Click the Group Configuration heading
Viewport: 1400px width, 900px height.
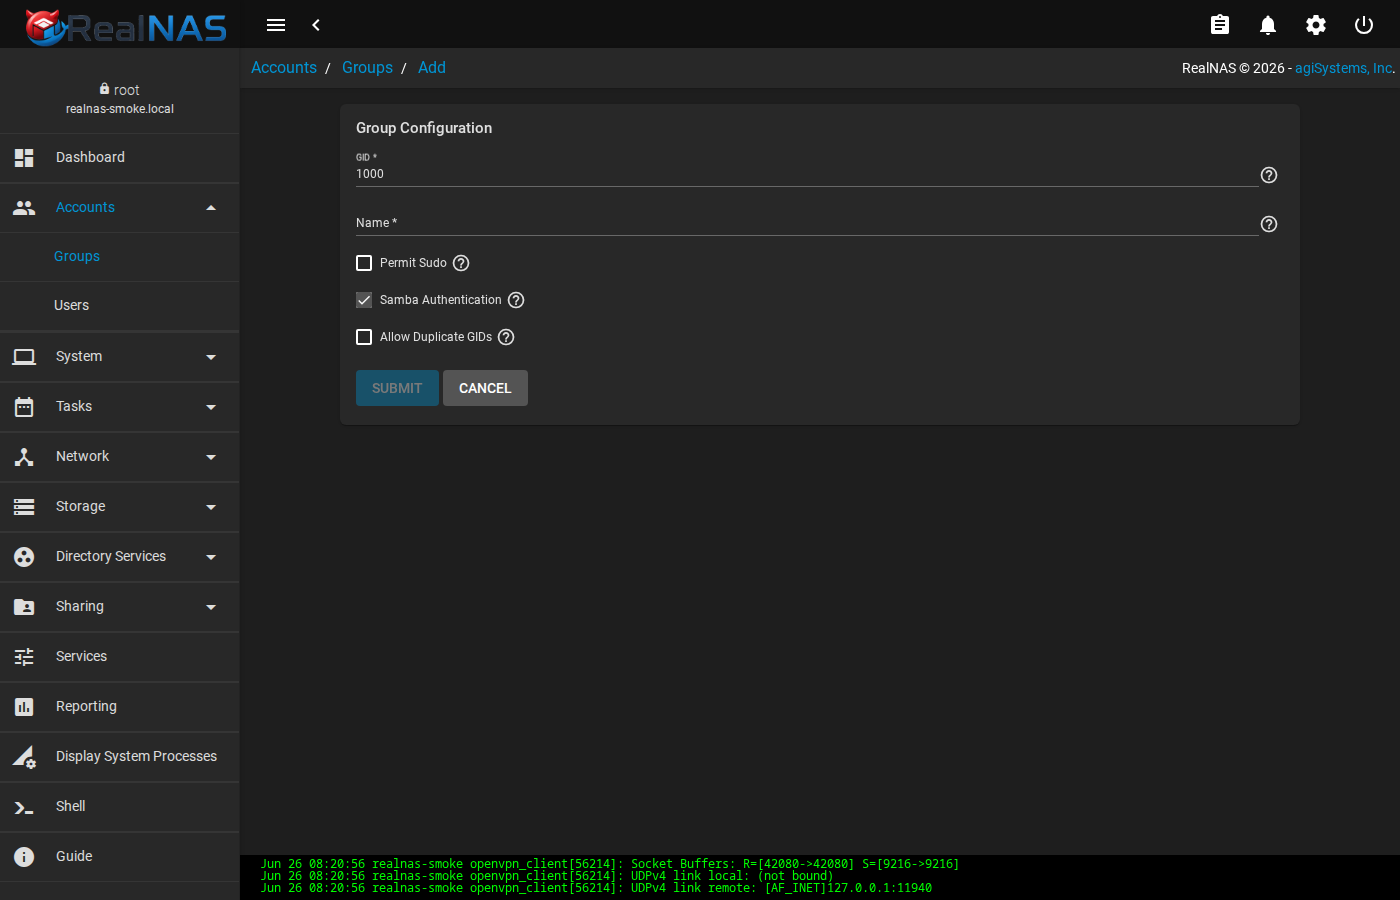[x=424, y=128]
